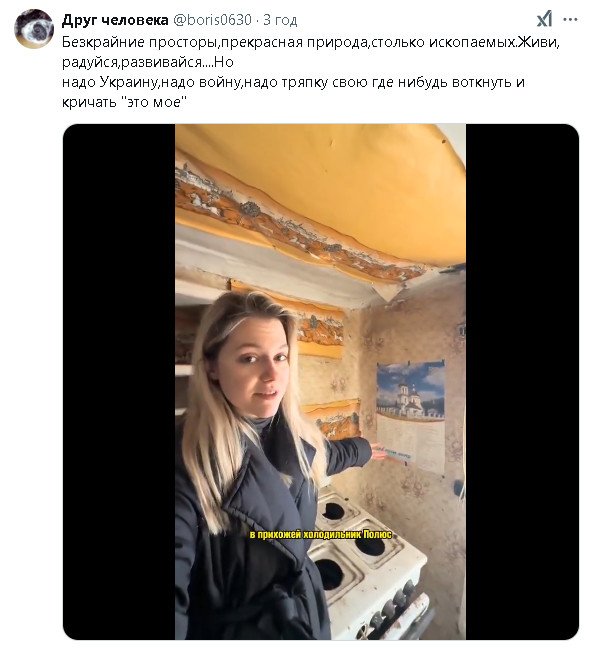Click the church calendar poster in video
This screenshot has height=653, width=594.
click(411, 416)
